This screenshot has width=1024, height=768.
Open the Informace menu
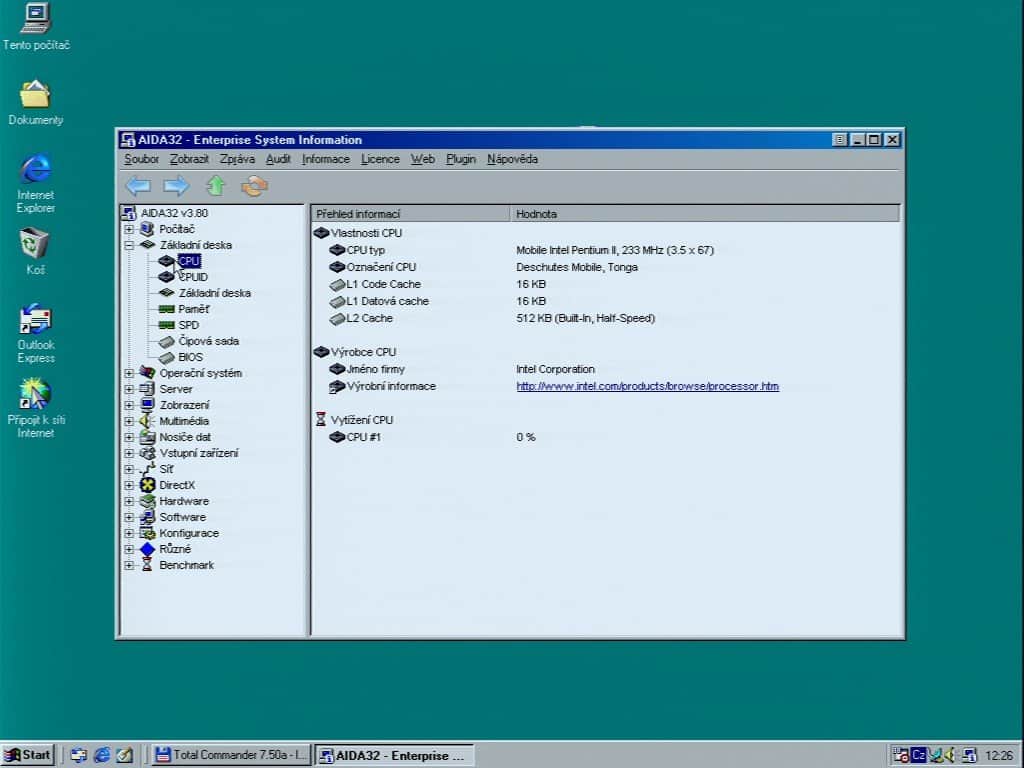pos(325,159)
